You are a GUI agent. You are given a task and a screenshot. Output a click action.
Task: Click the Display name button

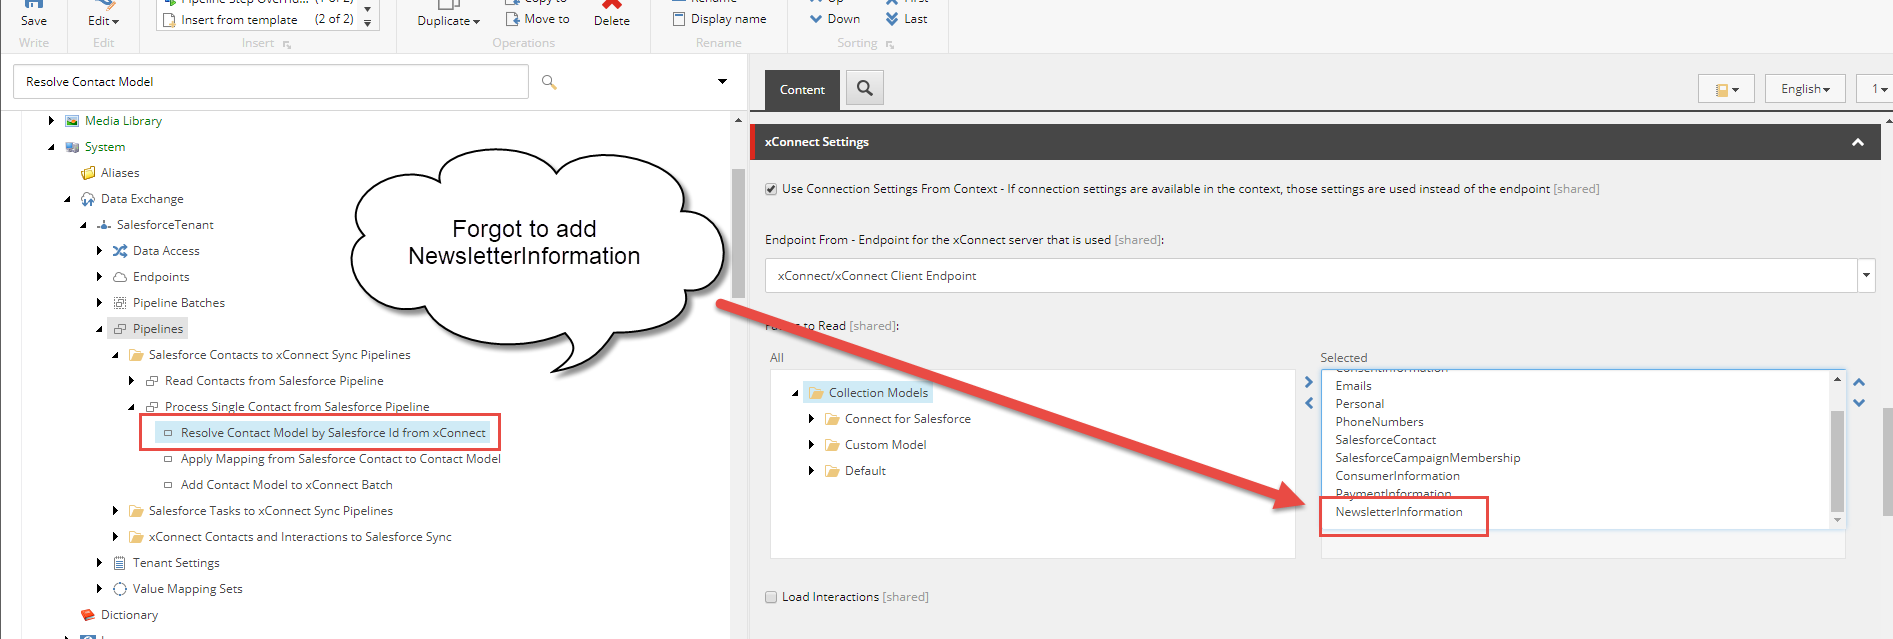720,19
